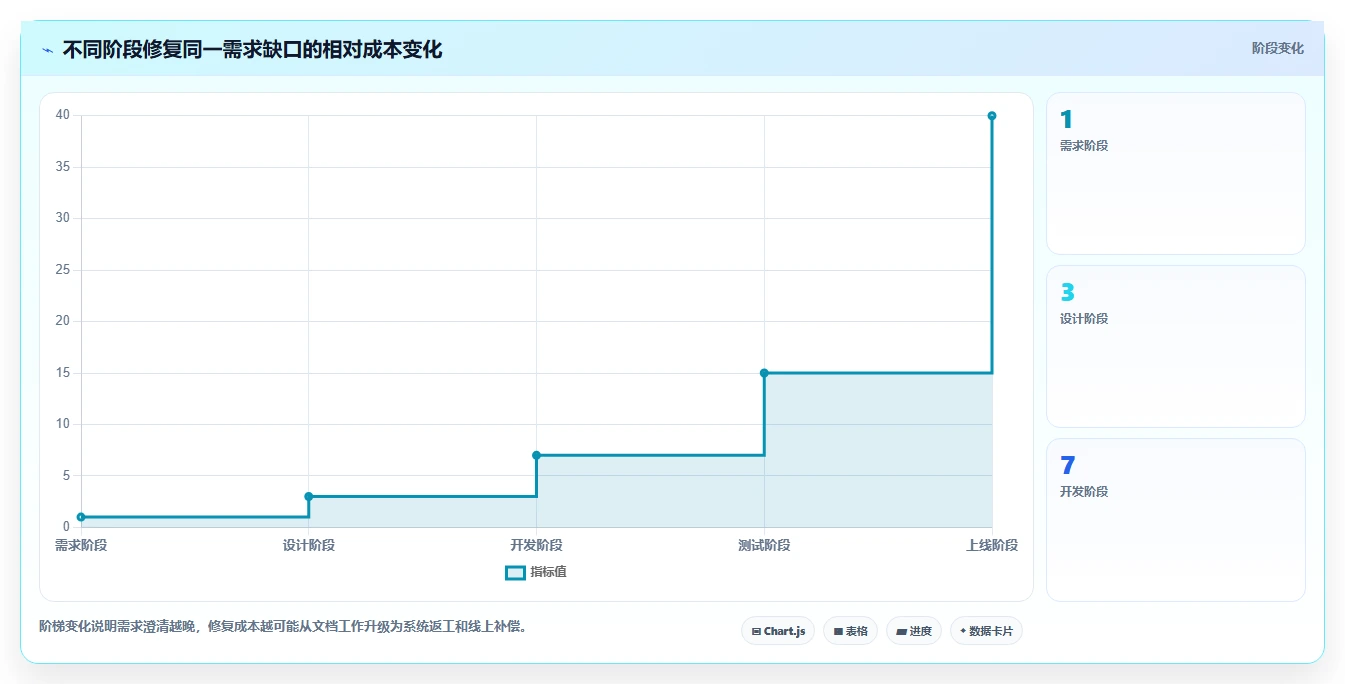
Task: Click the lightning icon beside the chart title
Action: coord(47,50)
